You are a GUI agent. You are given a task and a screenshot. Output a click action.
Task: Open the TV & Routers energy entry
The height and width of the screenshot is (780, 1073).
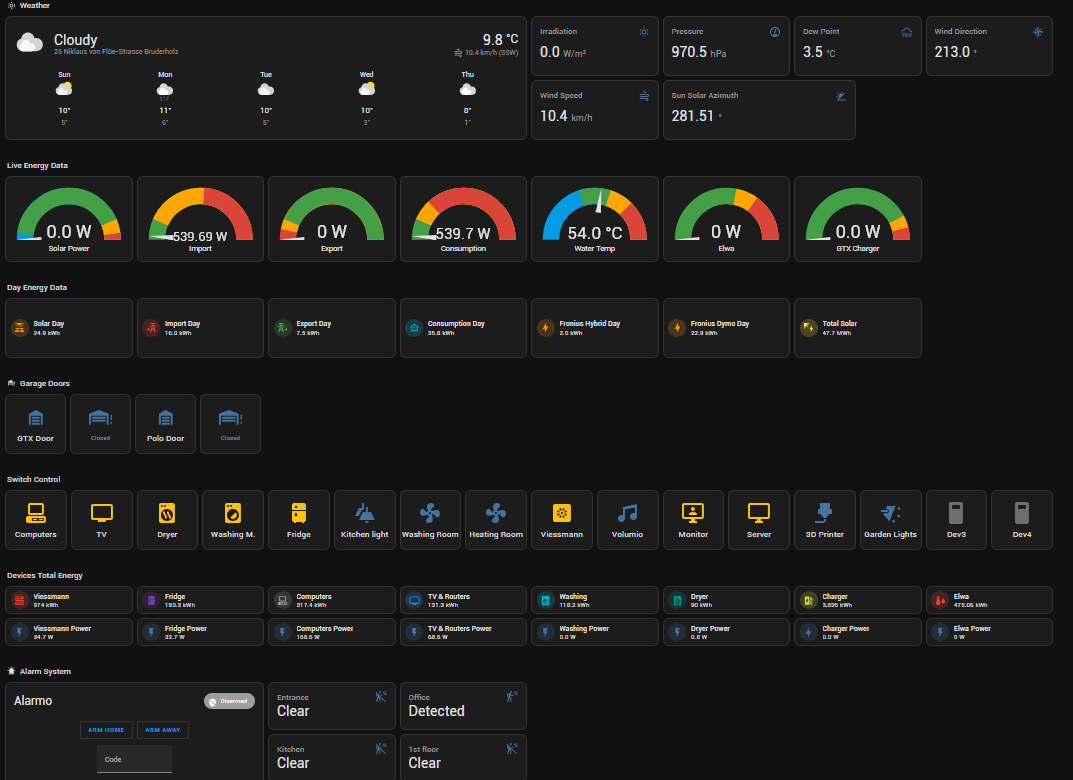coord(463,600)
